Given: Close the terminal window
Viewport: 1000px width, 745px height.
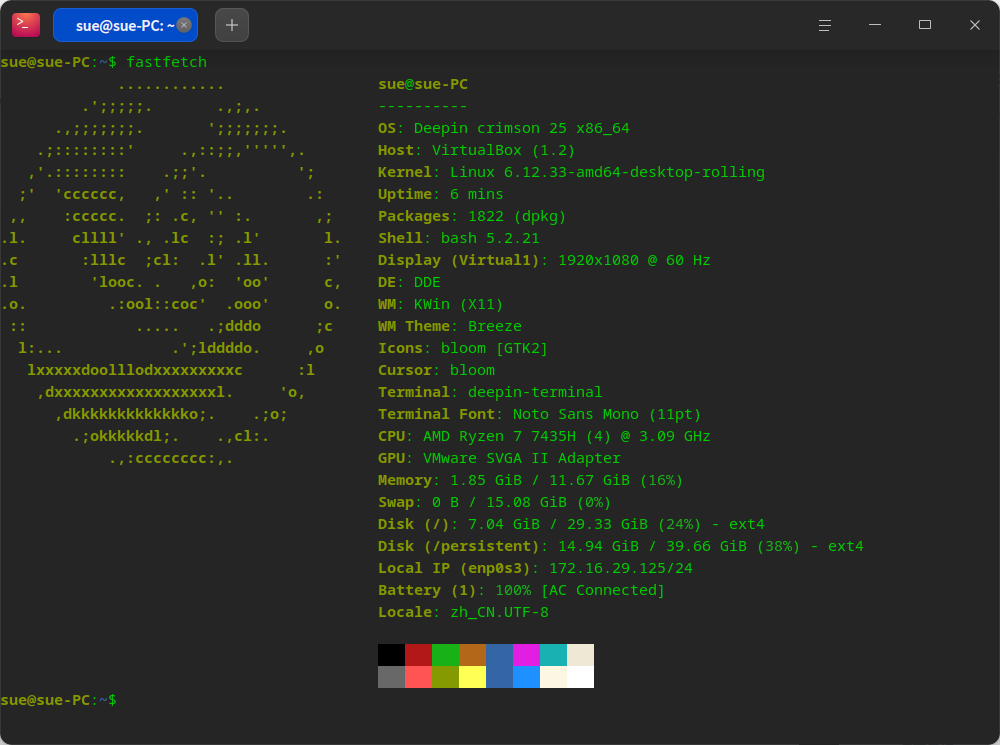Looking at the screenshot, I should pyautogui.click(x=974, y=25).
